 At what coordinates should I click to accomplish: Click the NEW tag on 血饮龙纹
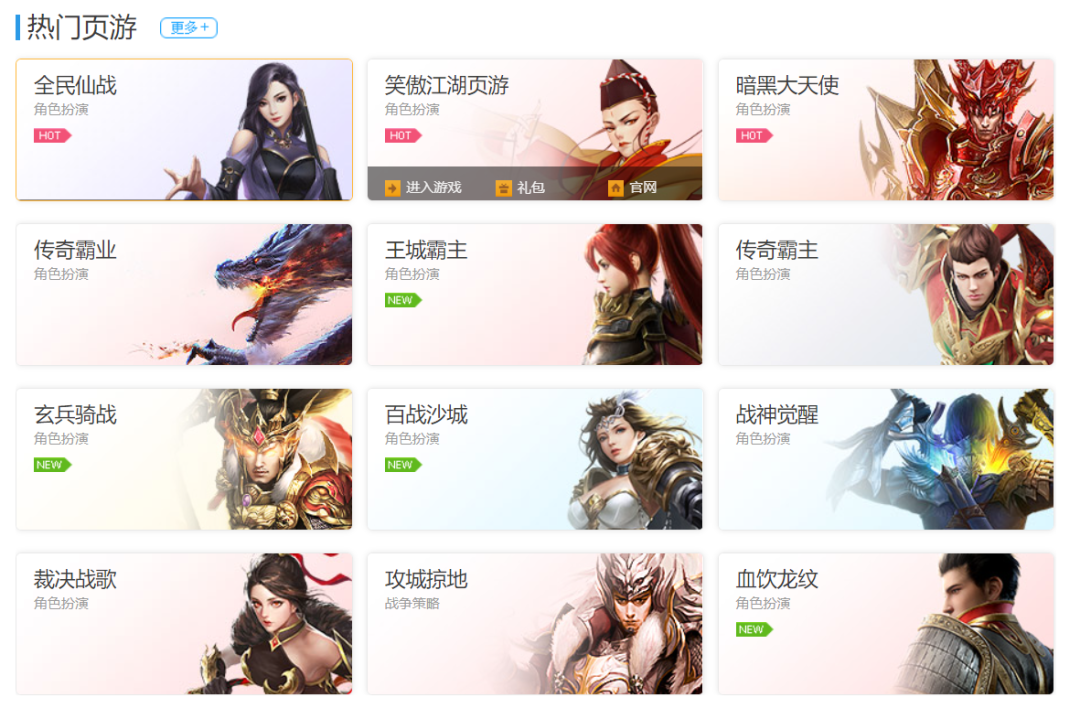754,629
